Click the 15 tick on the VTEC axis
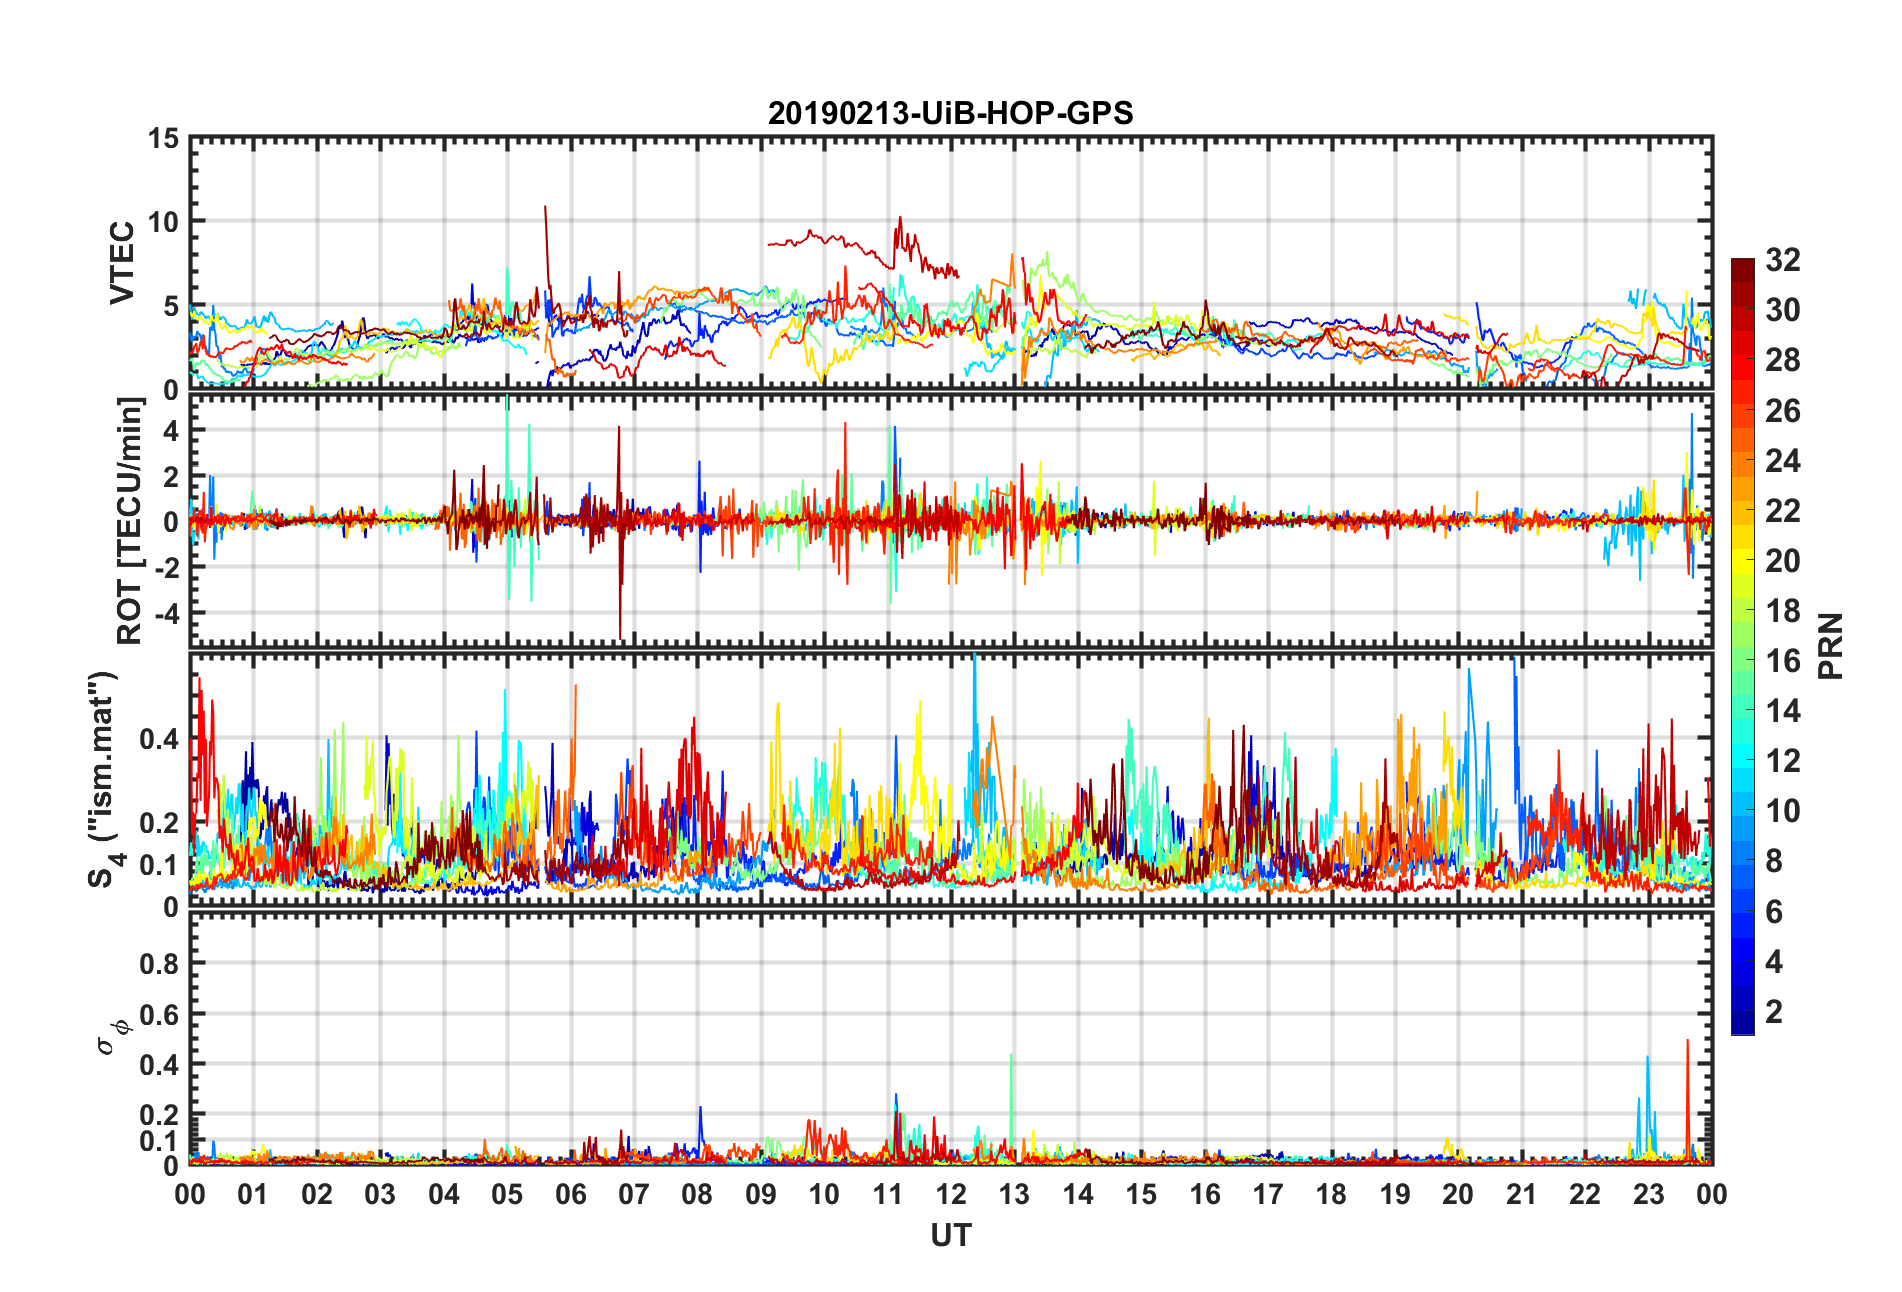Image resolution: width=1902 pixels, height=1292 pixels. pyautogui.click(x=164, y=139)
